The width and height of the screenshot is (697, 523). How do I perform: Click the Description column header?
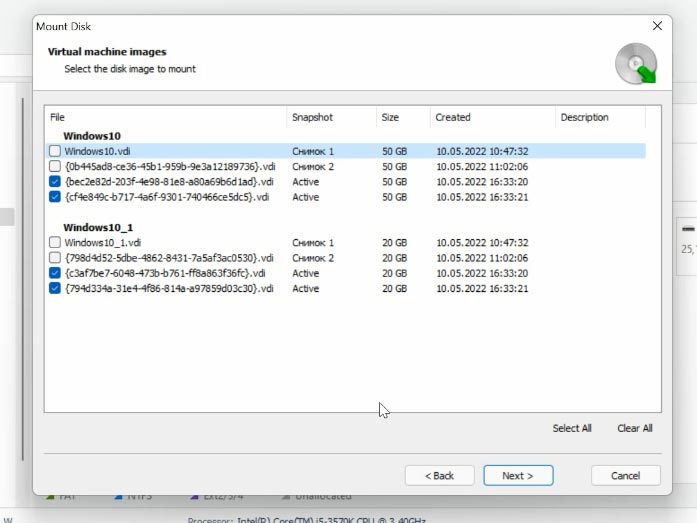[600, 117]
